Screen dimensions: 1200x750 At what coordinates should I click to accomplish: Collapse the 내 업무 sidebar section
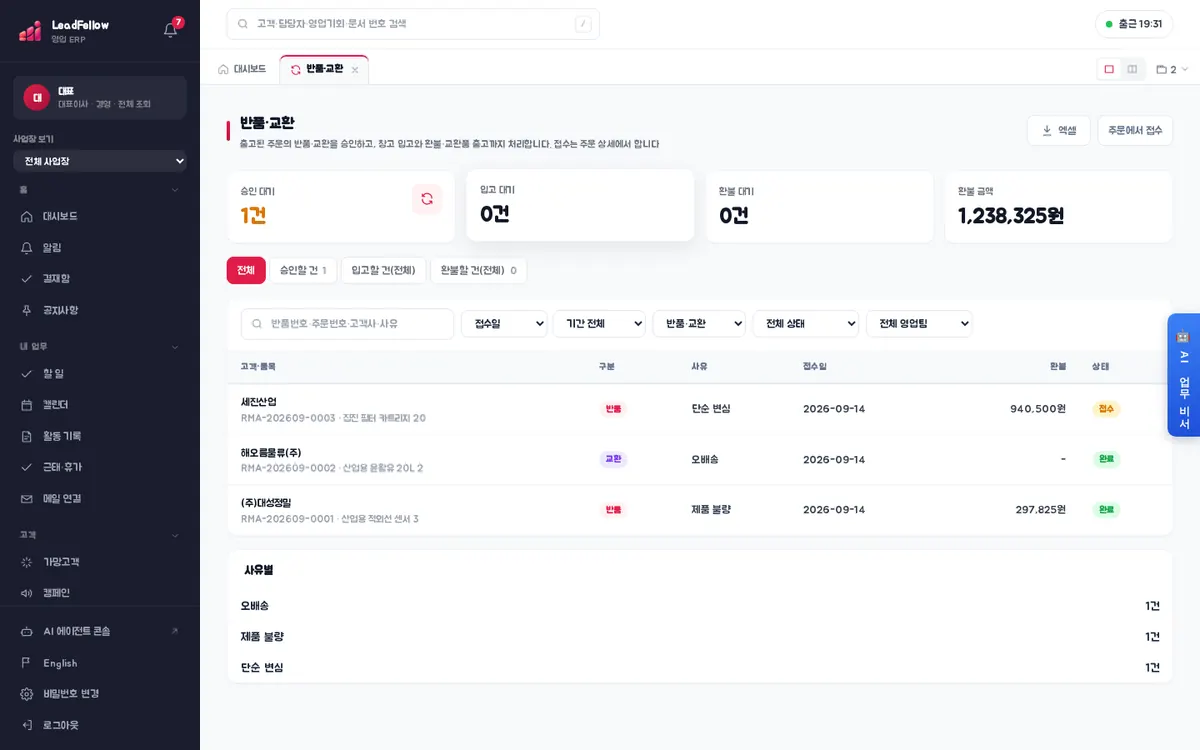pos(100,347)
